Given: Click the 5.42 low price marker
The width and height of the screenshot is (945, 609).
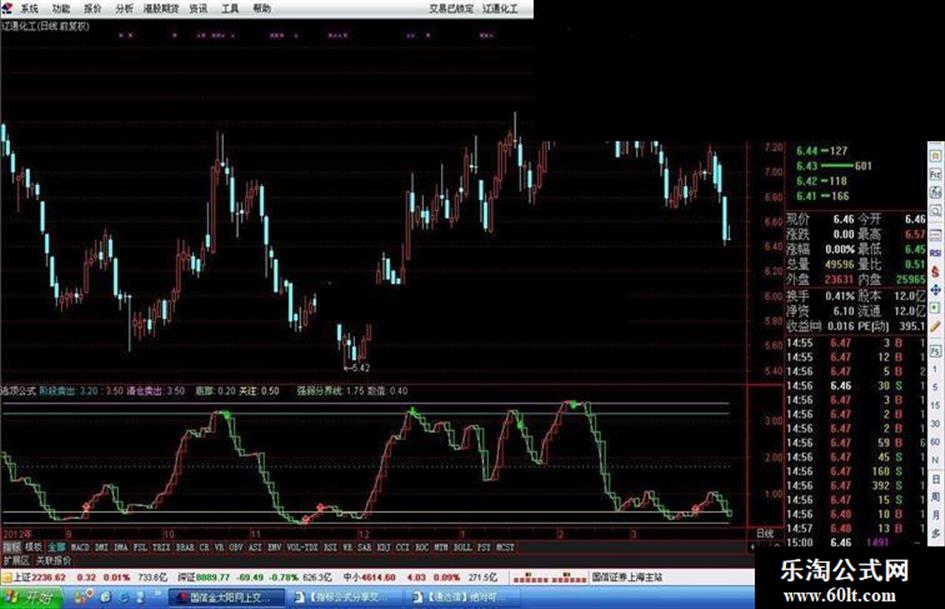Looking at the screenshot, I should tap(357, 367).
